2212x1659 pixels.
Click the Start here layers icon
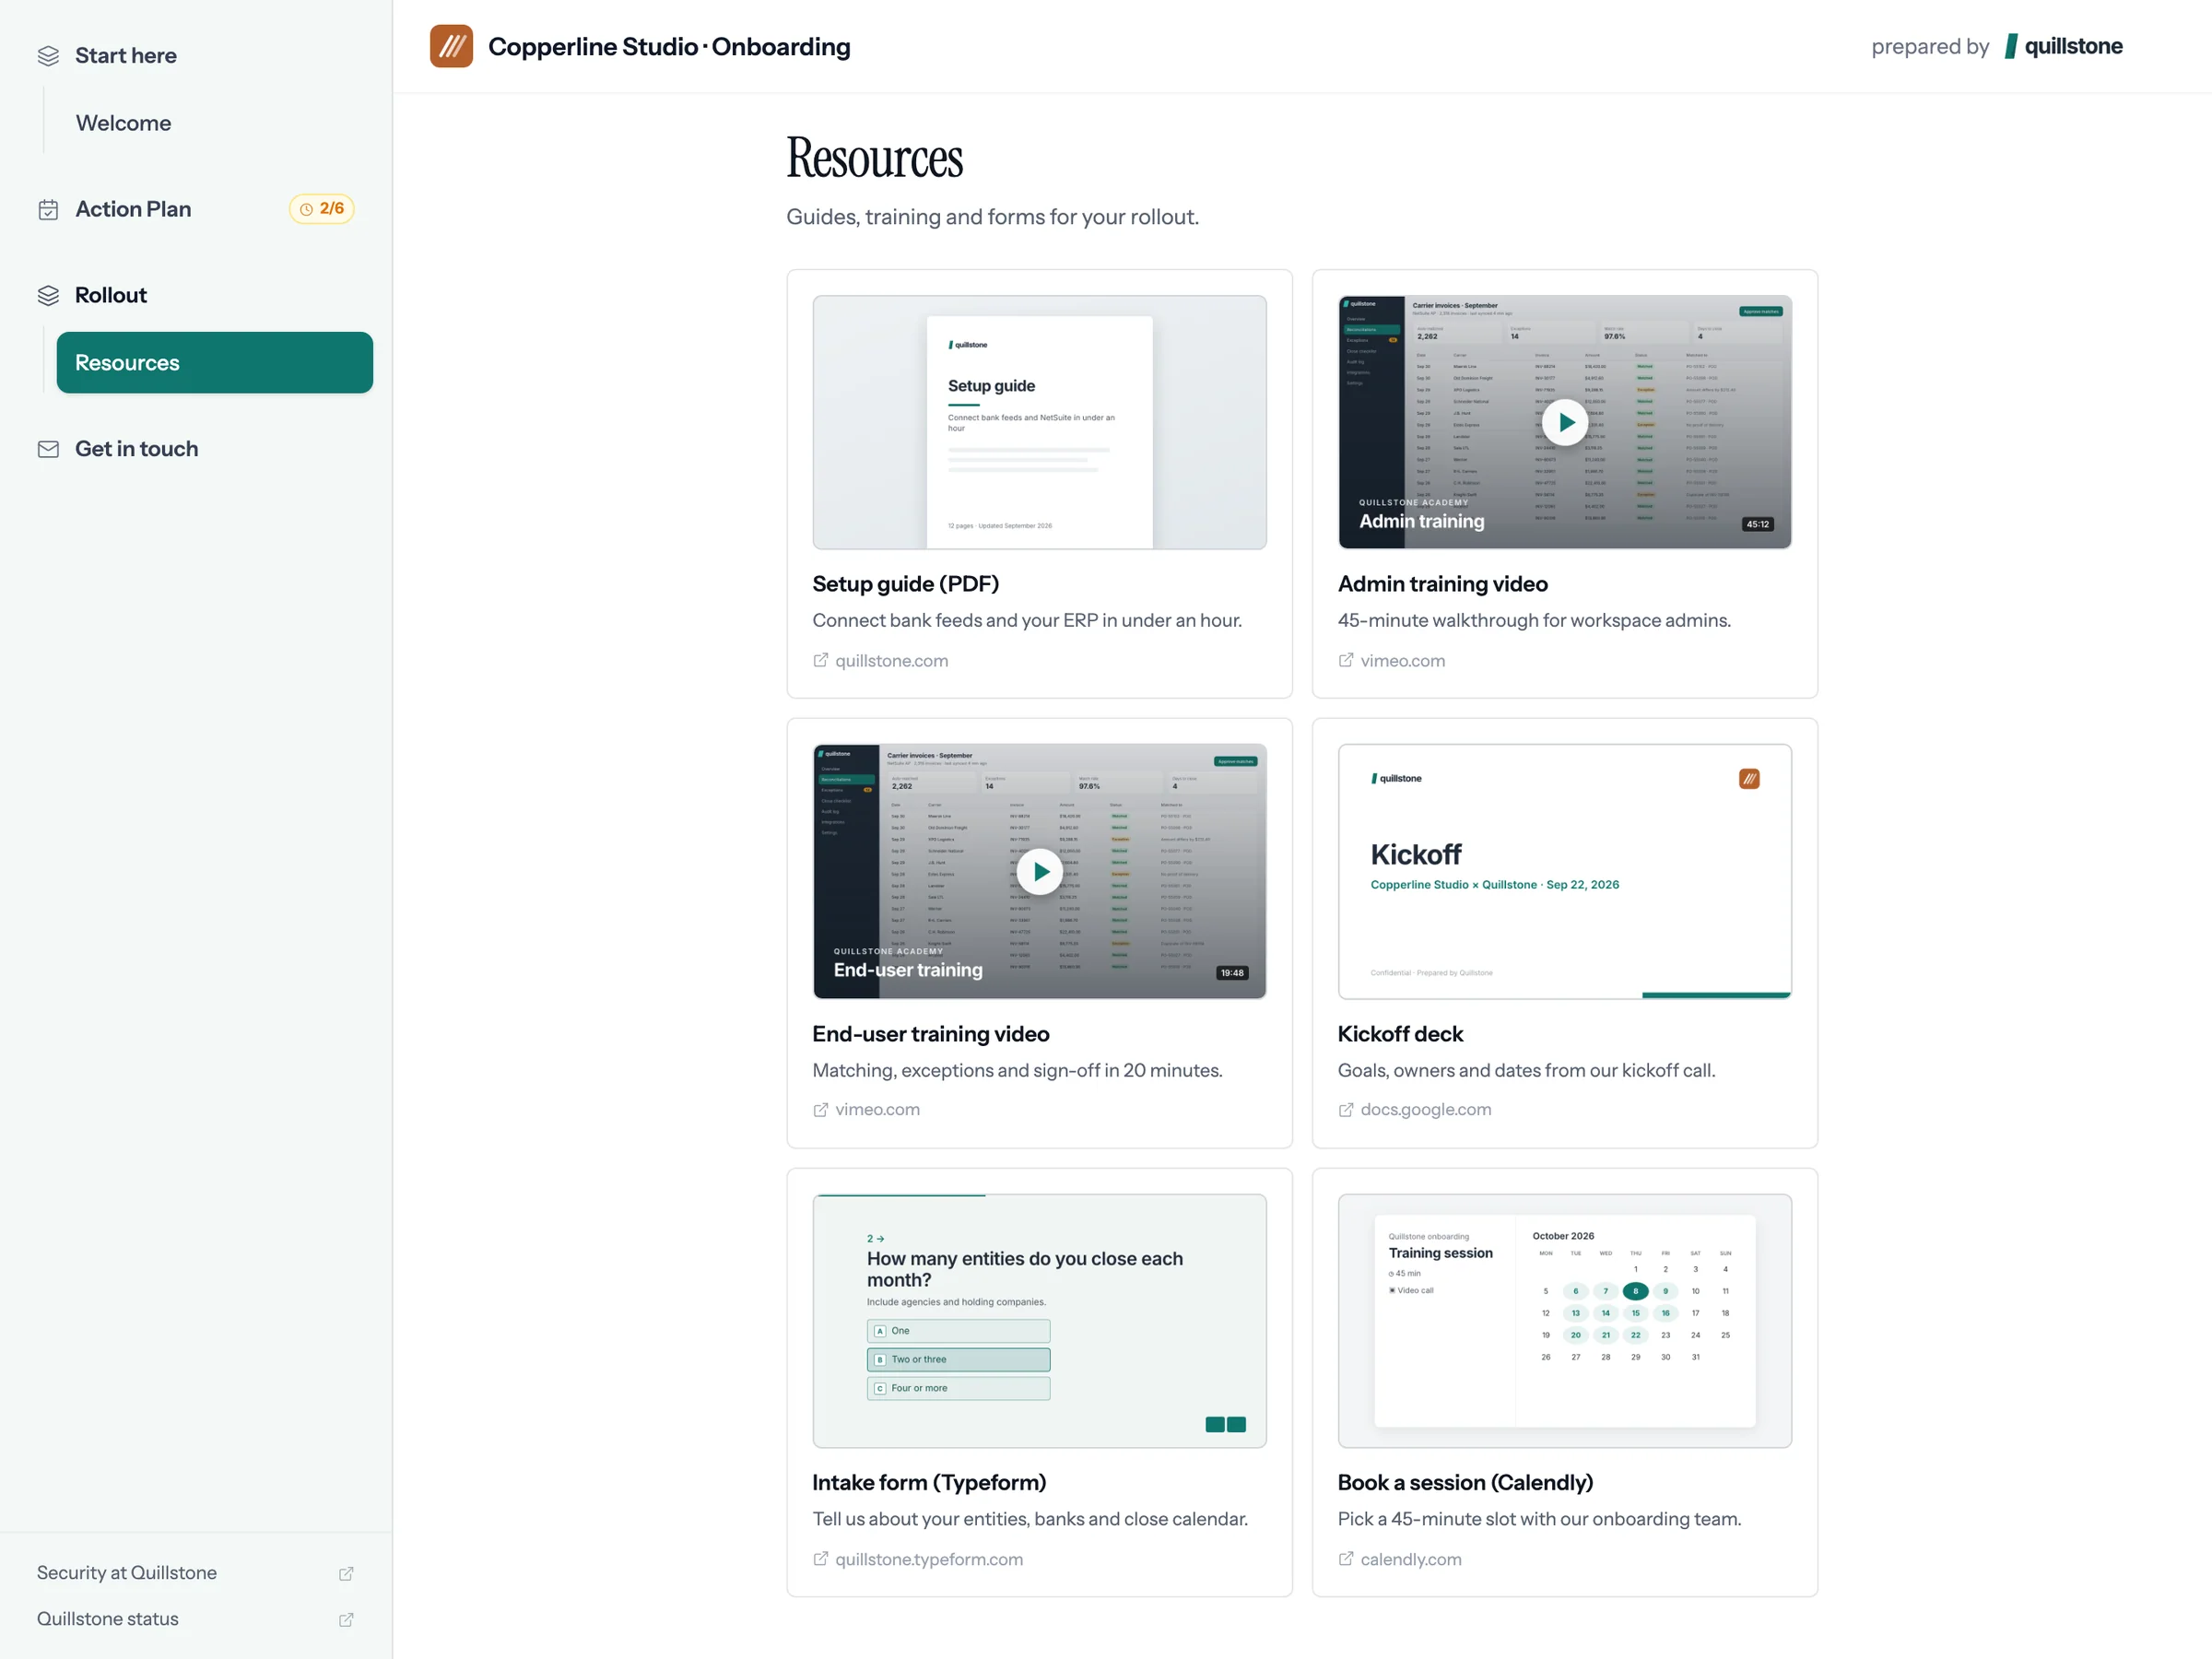pos(48,56)
